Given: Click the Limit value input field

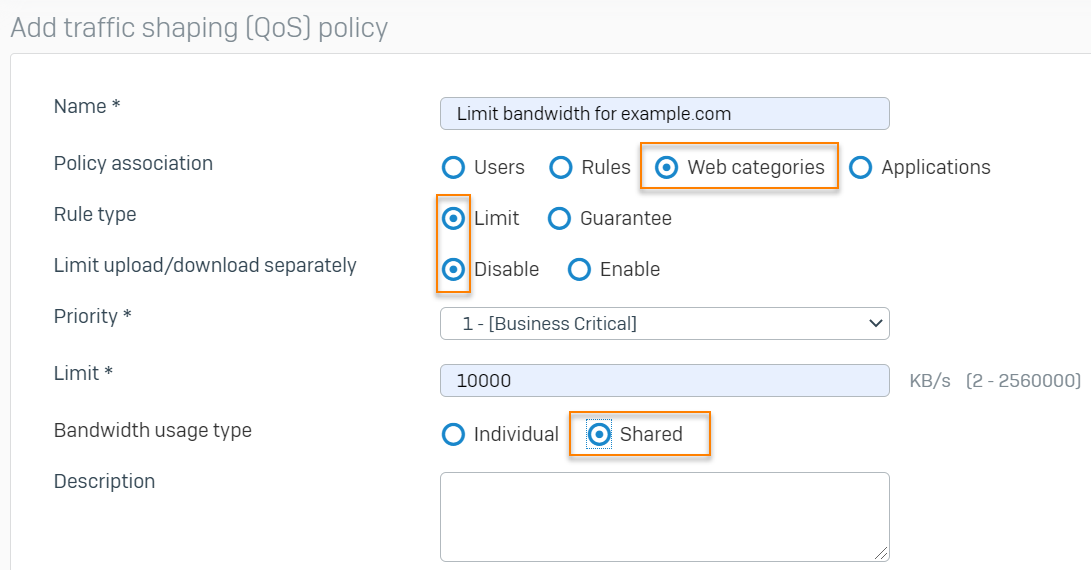Looking at the screenshot, I should pyautogui.click(x=664, y=380).
